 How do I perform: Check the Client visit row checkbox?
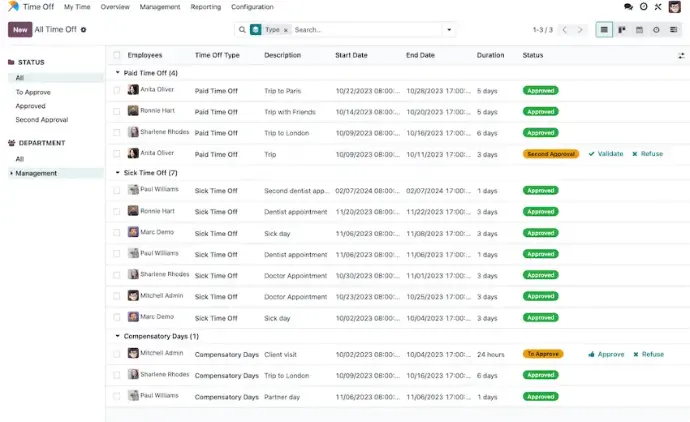tap(117, 354)
